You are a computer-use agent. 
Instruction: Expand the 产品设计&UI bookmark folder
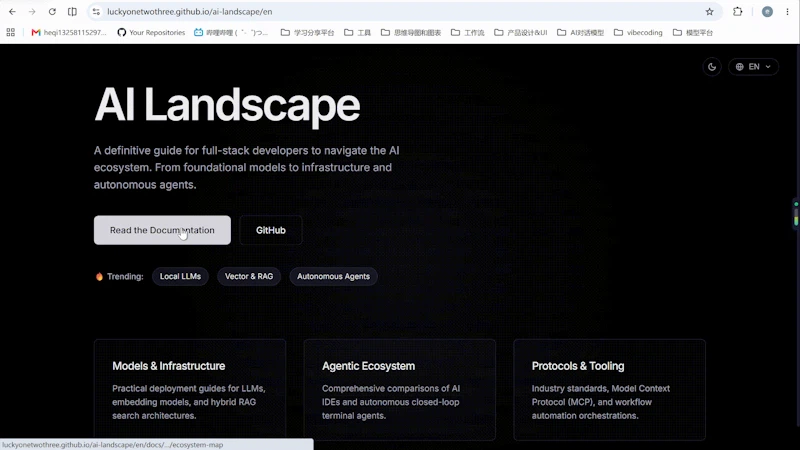point(521,32)
